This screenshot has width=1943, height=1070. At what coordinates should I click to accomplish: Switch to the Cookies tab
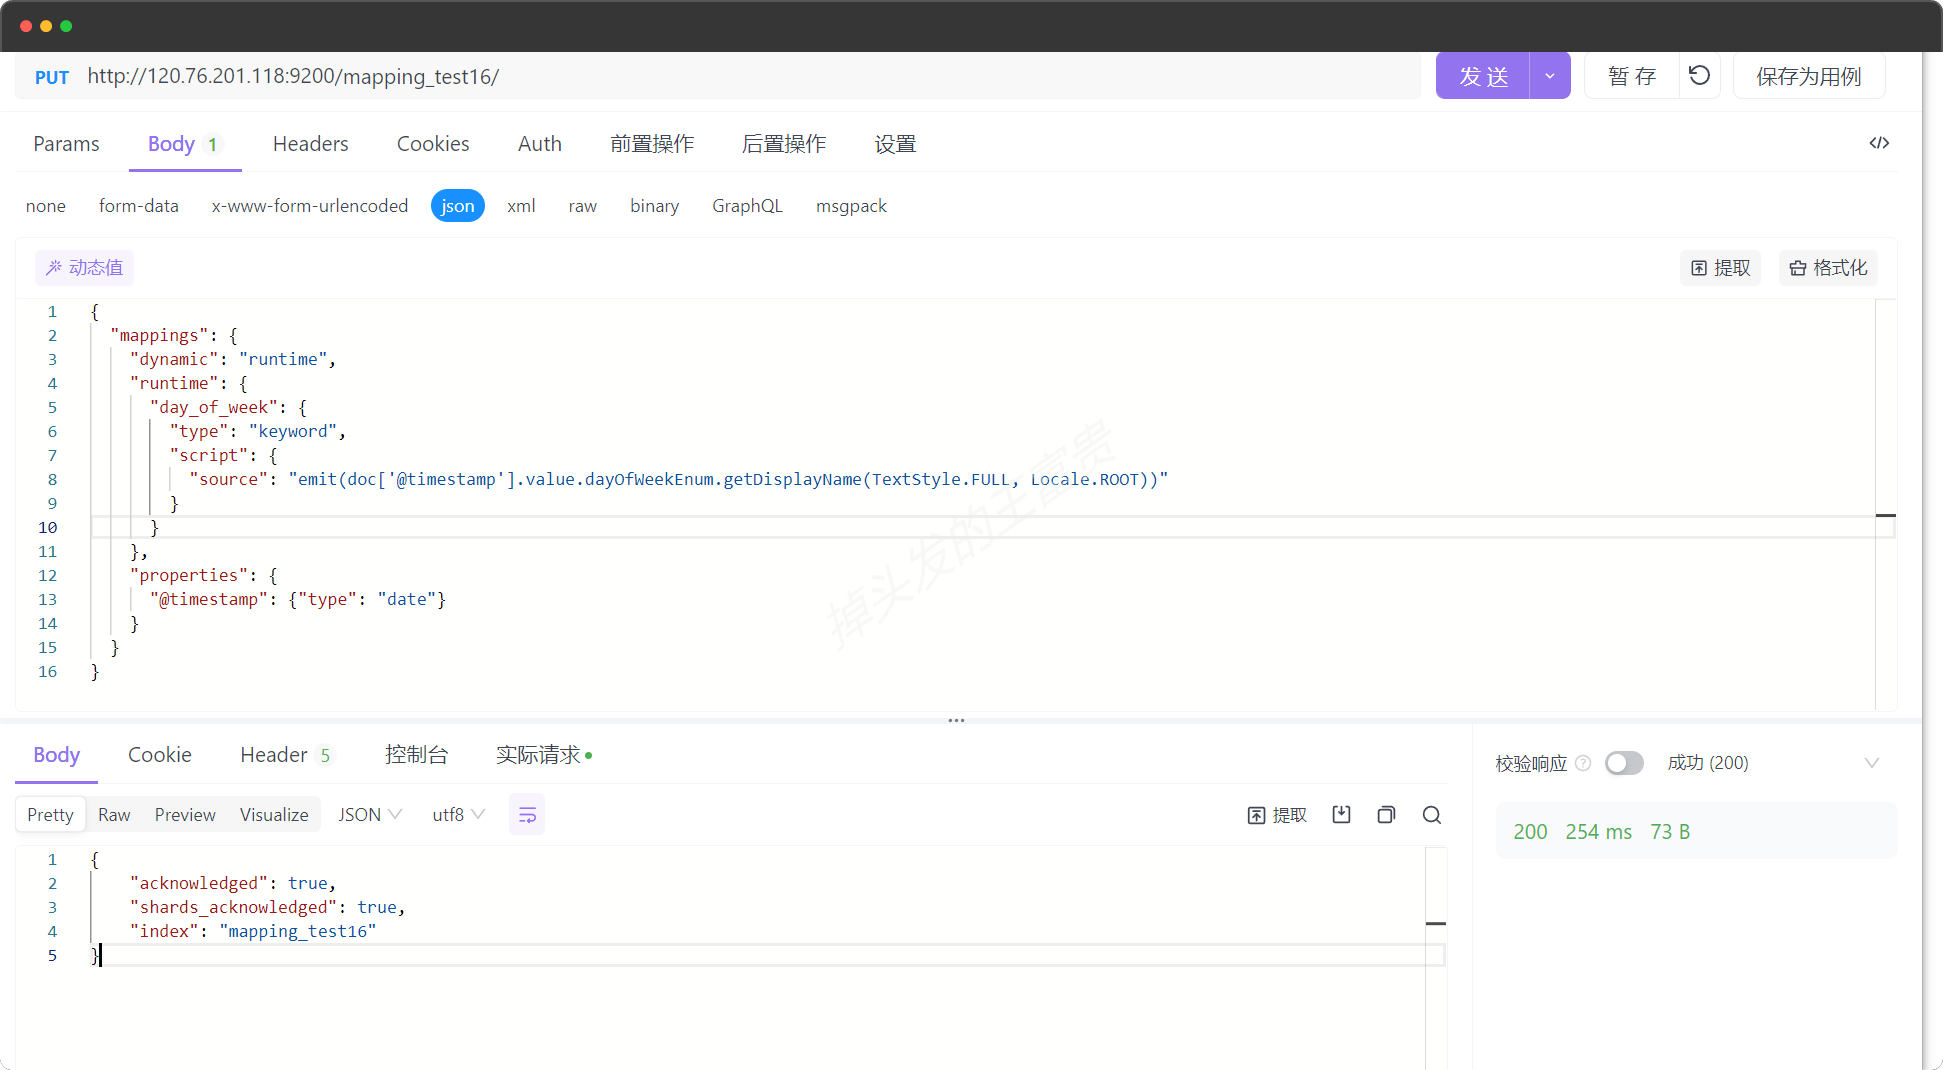pos(433,144)
